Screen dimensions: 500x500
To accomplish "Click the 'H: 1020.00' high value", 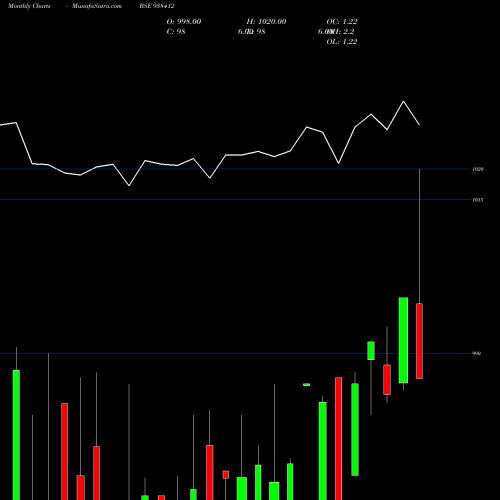I will 266,21.
